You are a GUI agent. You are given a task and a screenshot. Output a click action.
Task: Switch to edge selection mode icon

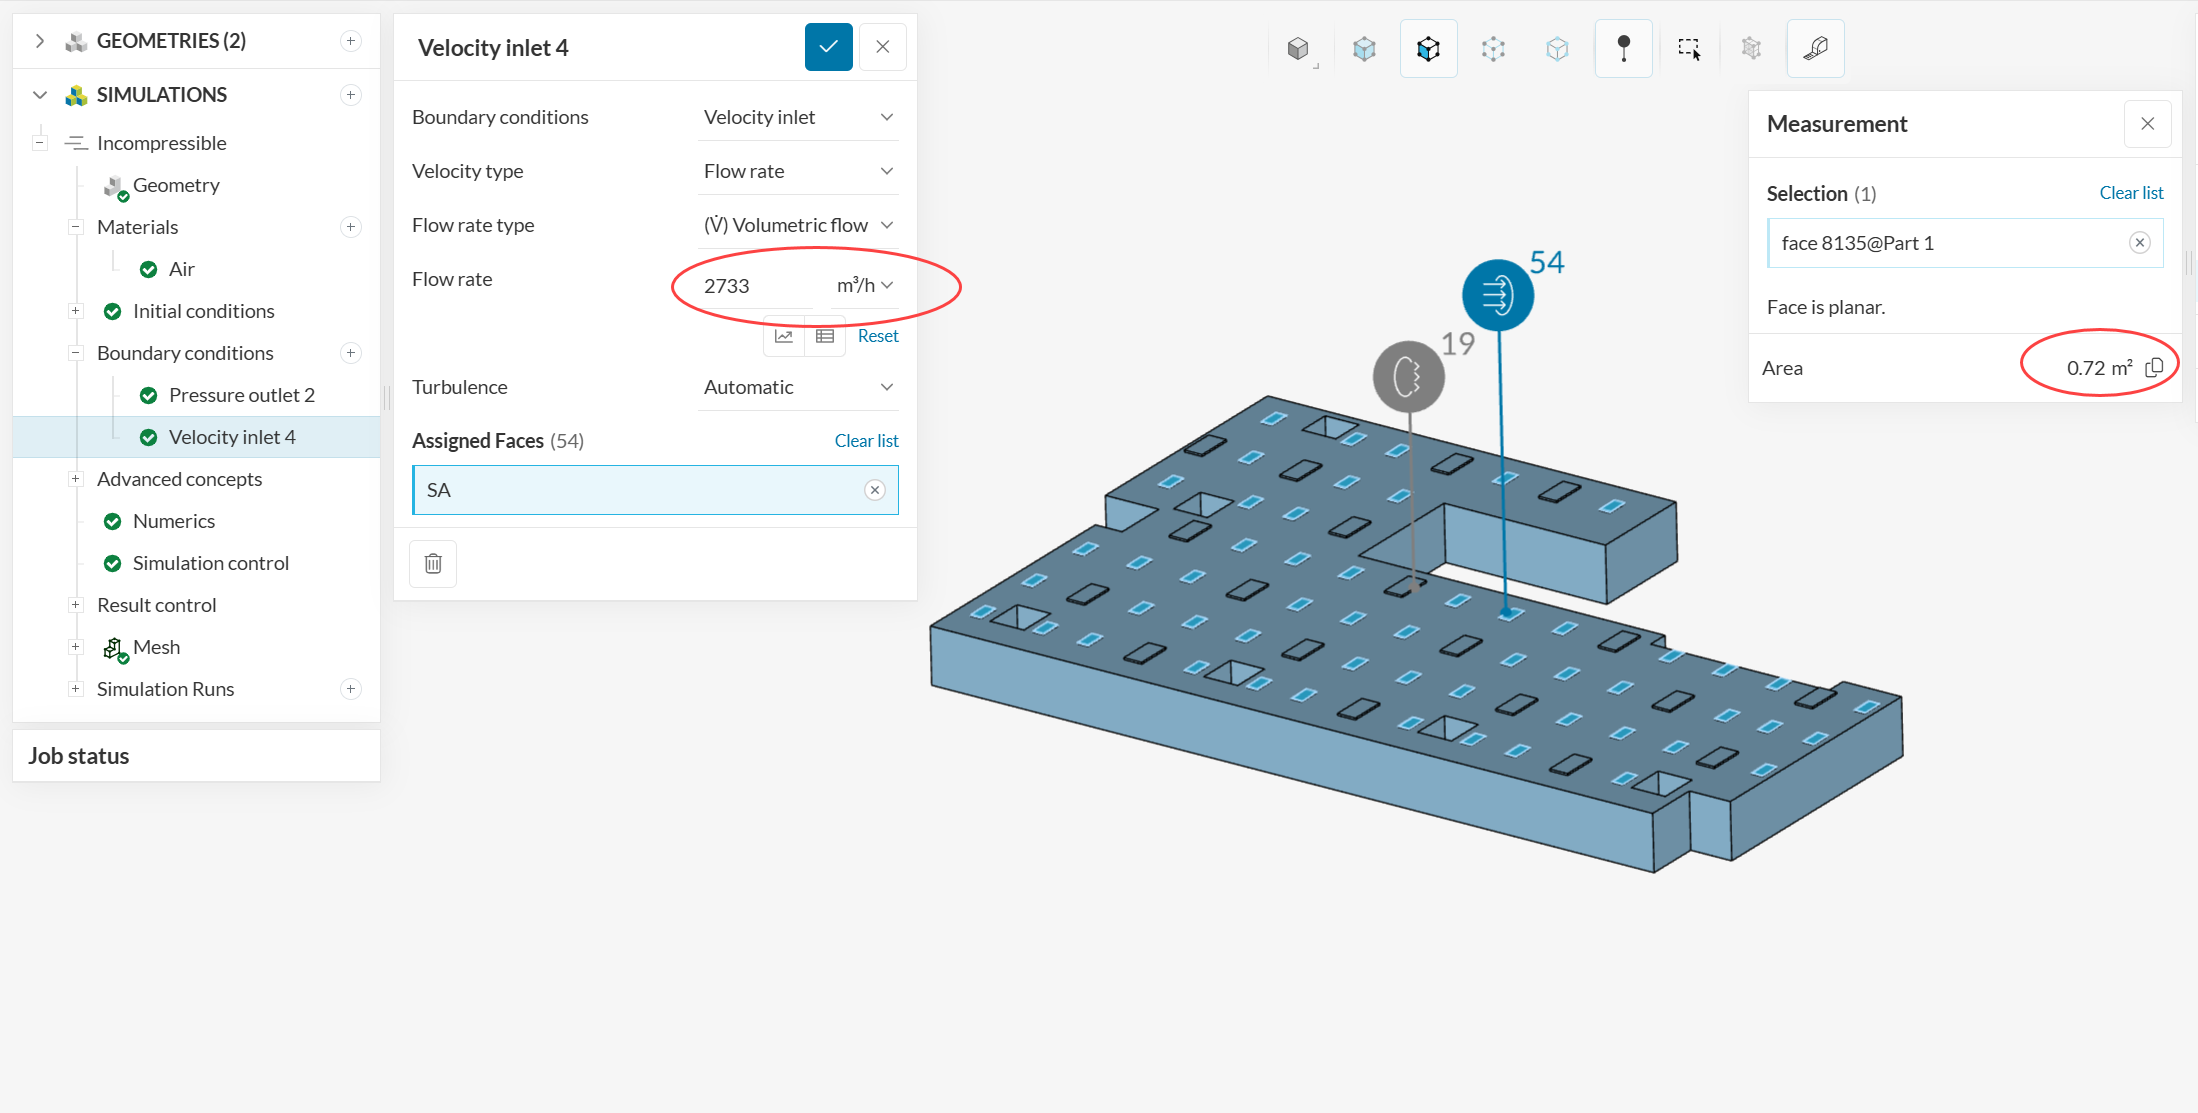(x=1493, y=48)
